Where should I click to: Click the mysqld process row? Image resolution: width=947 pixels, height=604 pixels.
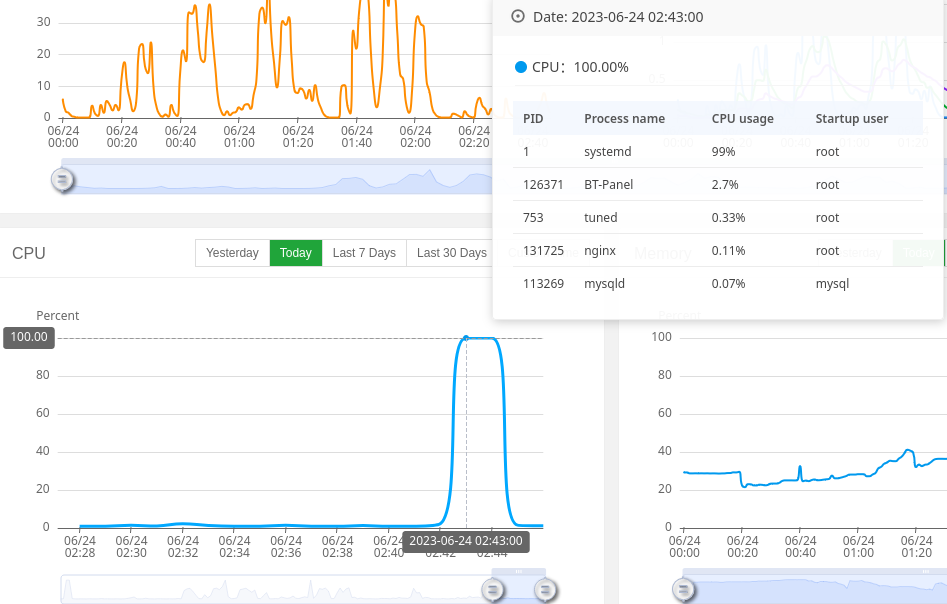717,284
